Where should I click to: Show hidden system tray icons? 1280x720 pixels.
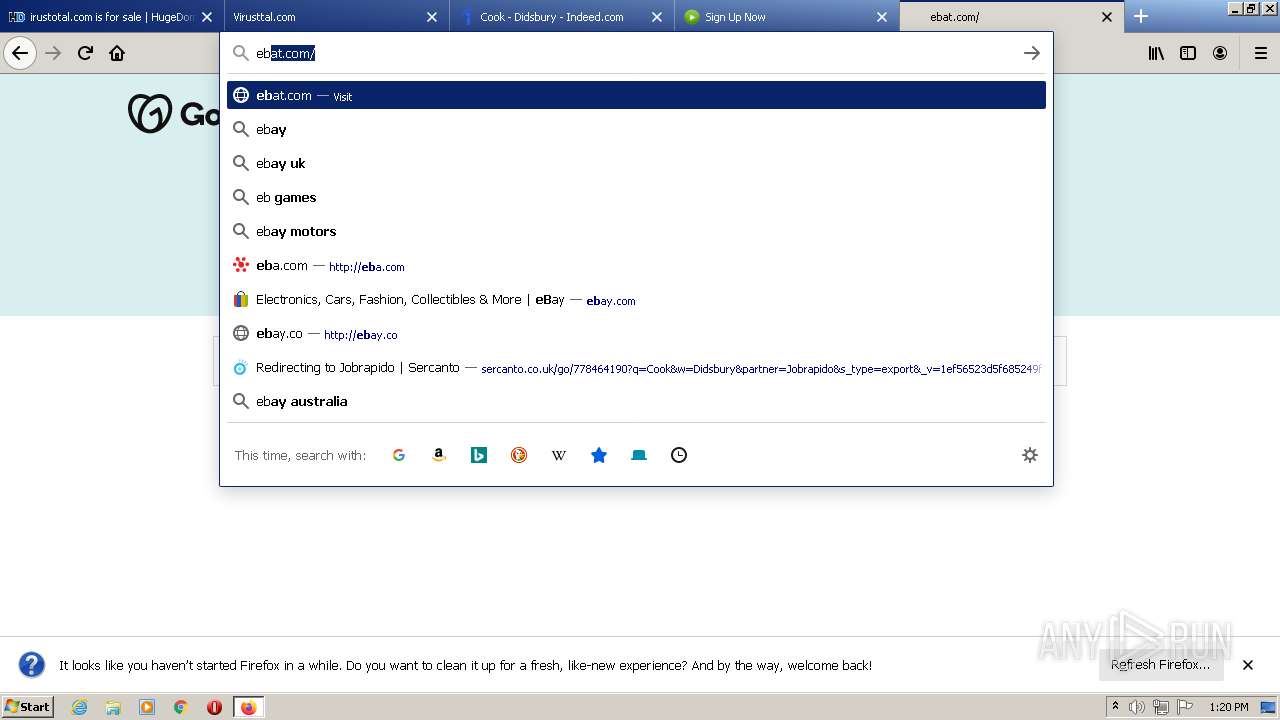1115,707
